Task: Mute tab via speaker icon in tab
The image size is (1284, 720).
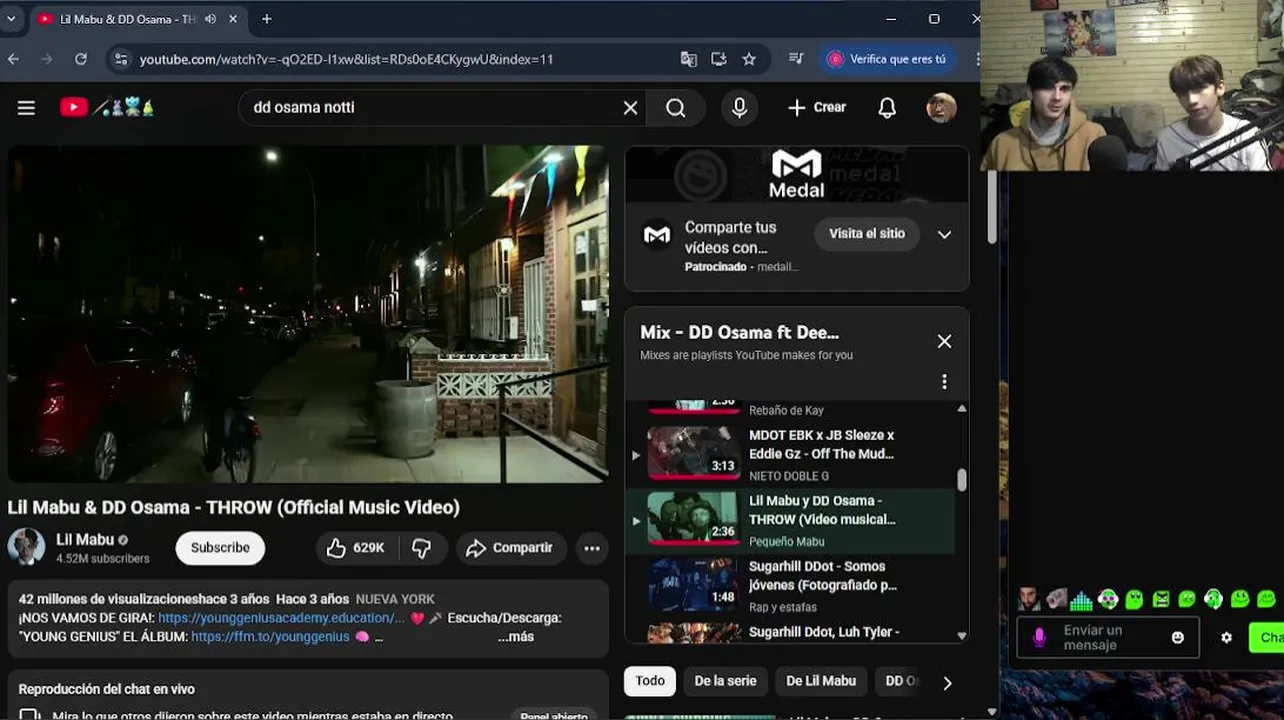Action: pos(210,19)
